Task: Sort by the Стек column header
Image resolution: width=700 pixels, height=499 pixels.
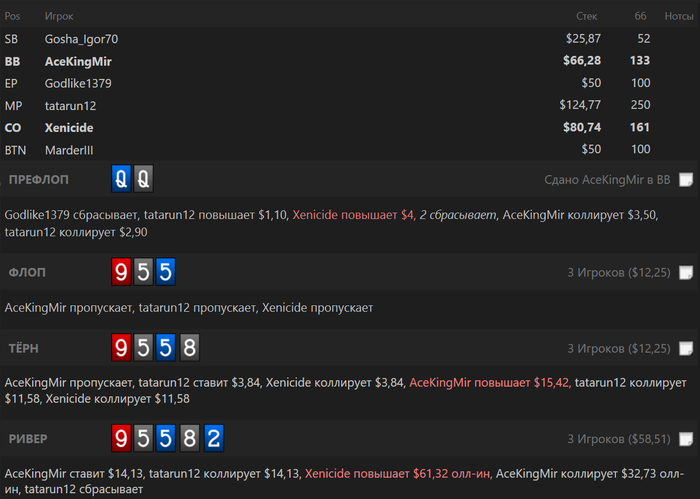Action: coord(587,17)
